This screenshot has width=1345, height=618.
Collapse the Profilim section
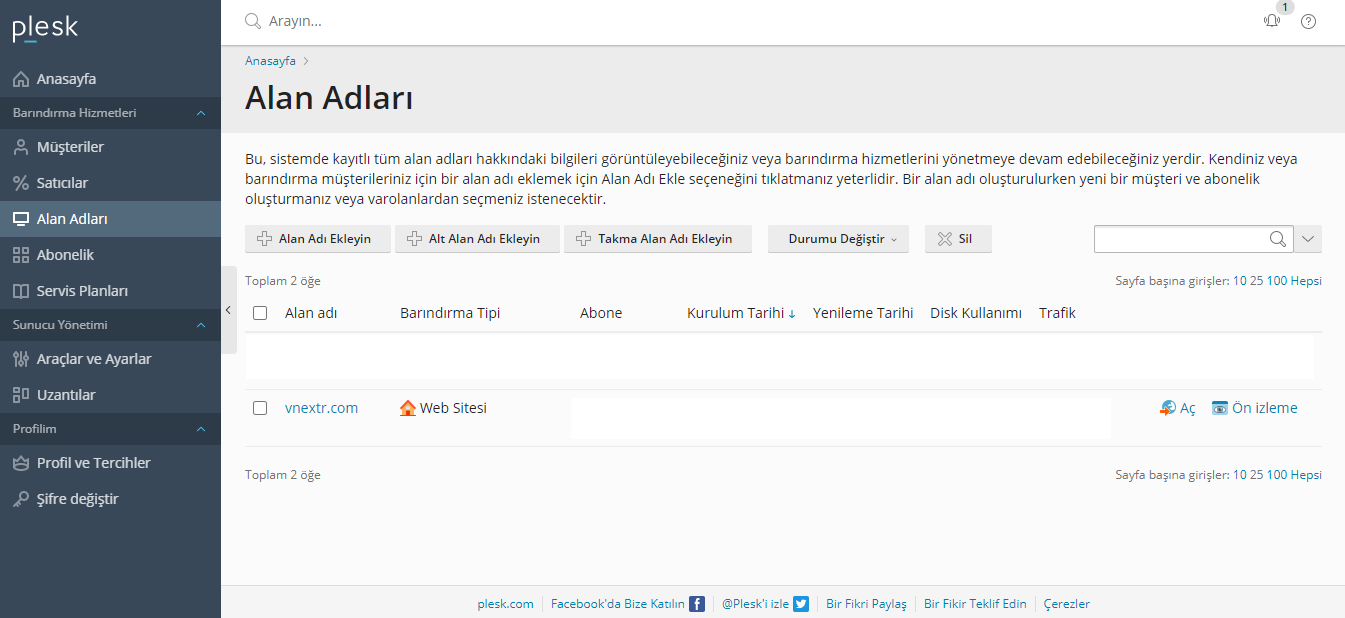click(x=201, y=429)
